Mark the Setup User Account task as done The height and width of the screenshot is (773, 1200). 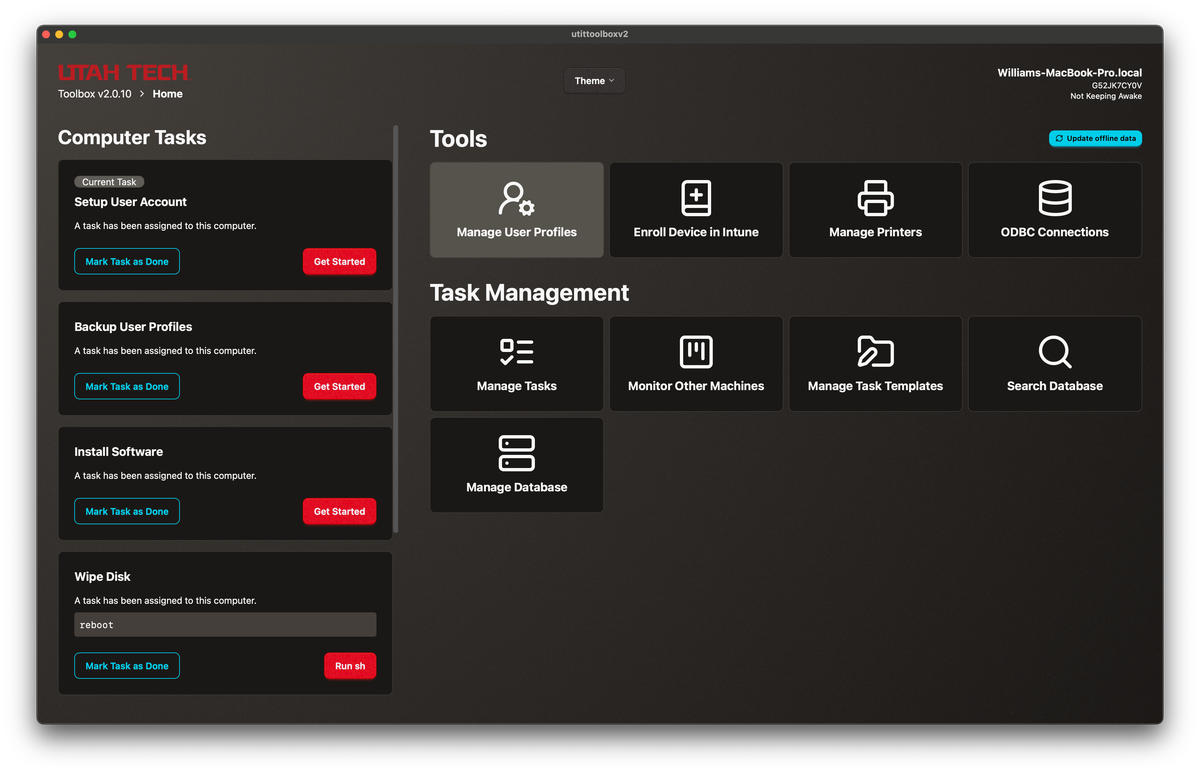tap(127, 261)
